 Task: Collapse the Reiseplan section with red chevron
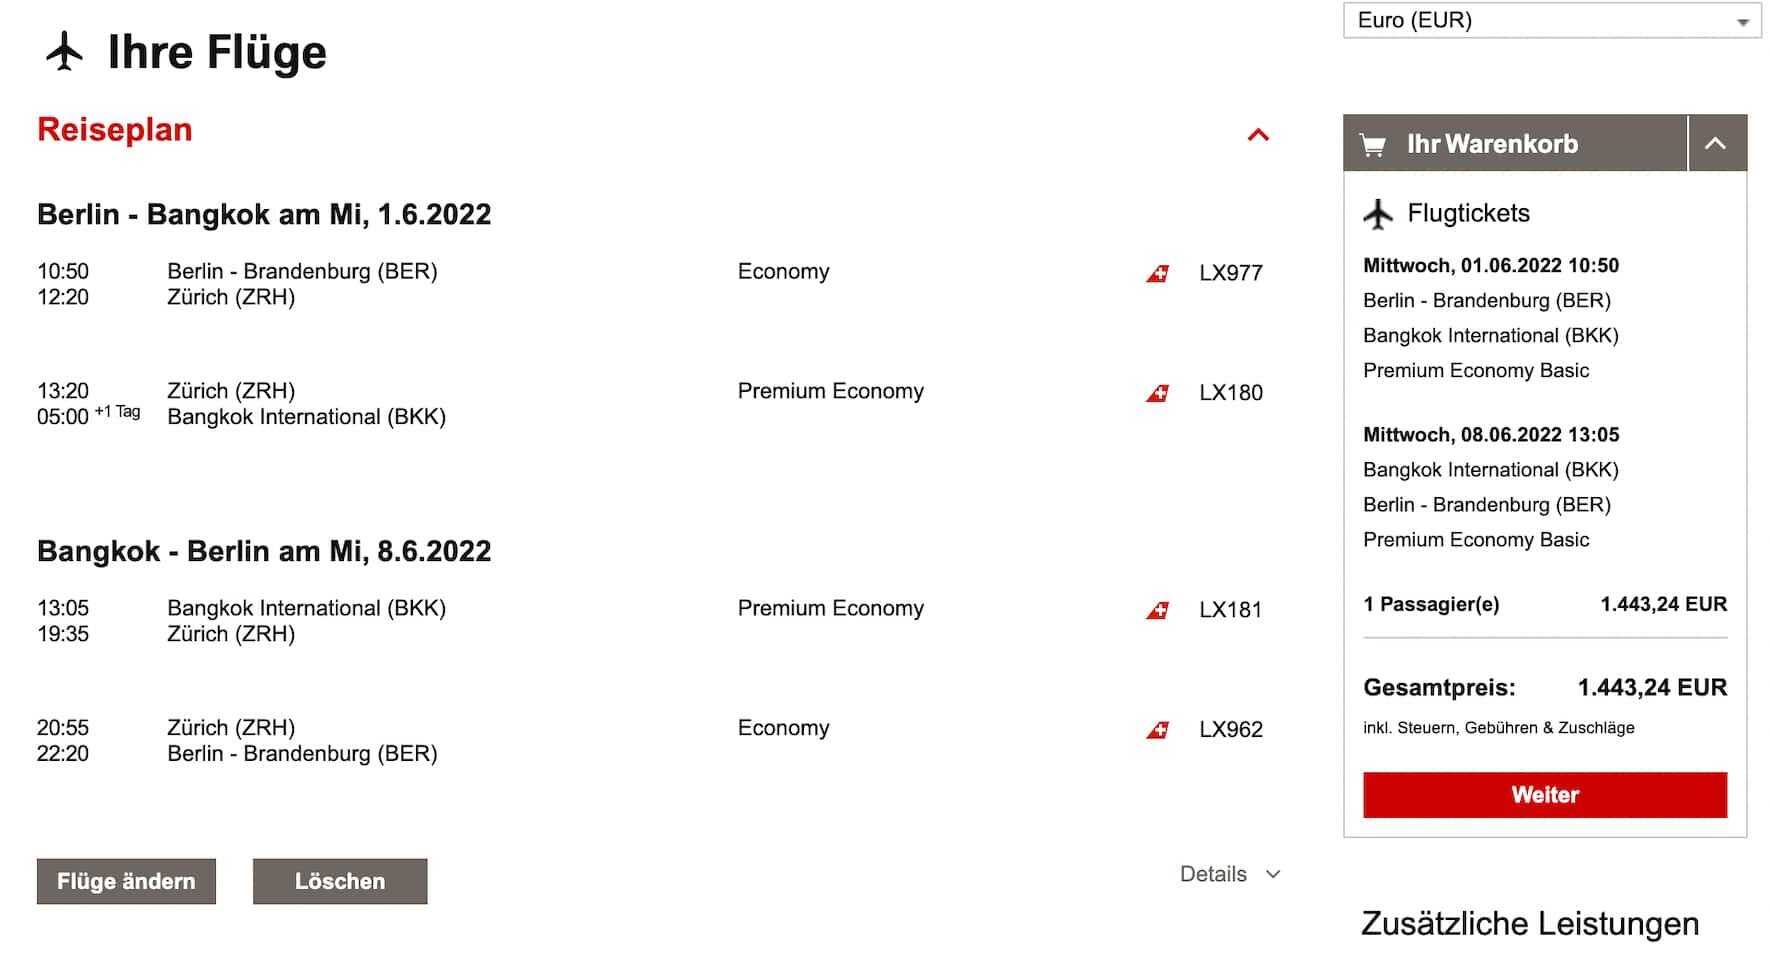[x=1258, y=135]
